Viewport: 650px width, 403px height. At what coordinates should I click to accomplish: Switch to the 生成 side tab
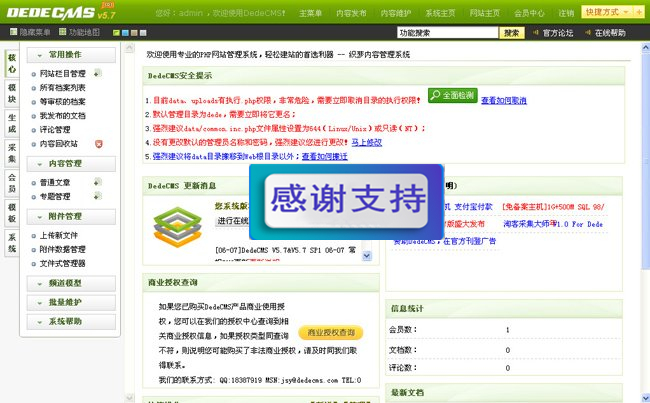point(12,123)
